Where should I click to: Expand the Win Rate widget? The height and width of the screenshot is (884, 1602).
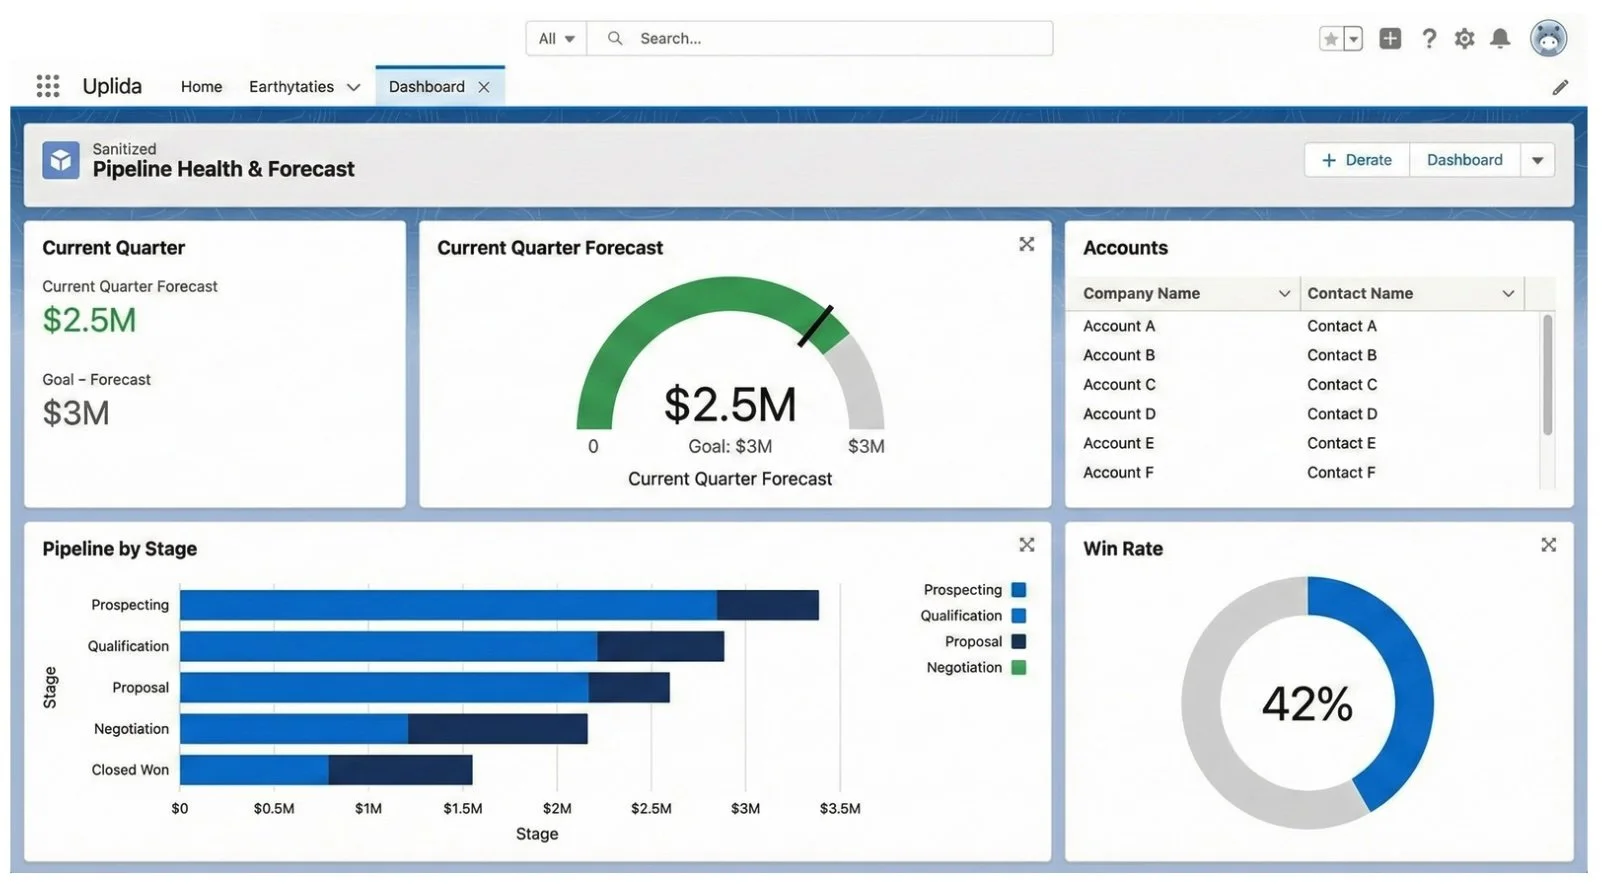(1548, 545)
